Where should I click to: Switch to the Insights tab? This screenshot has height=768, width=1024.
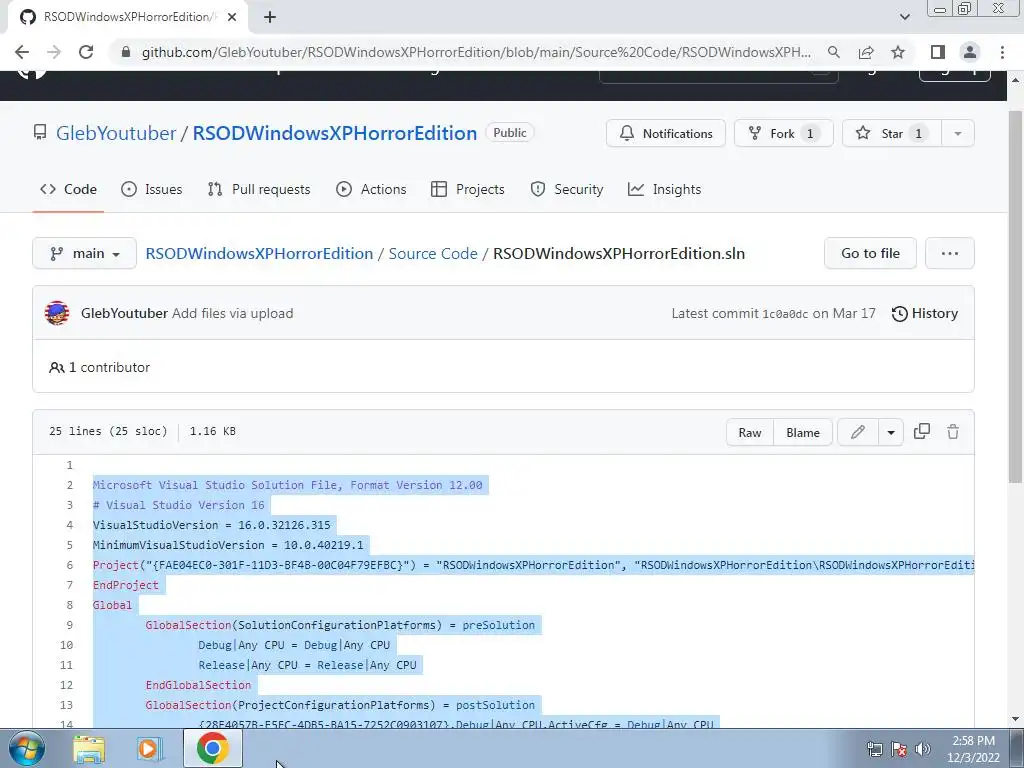pos(664,189)
